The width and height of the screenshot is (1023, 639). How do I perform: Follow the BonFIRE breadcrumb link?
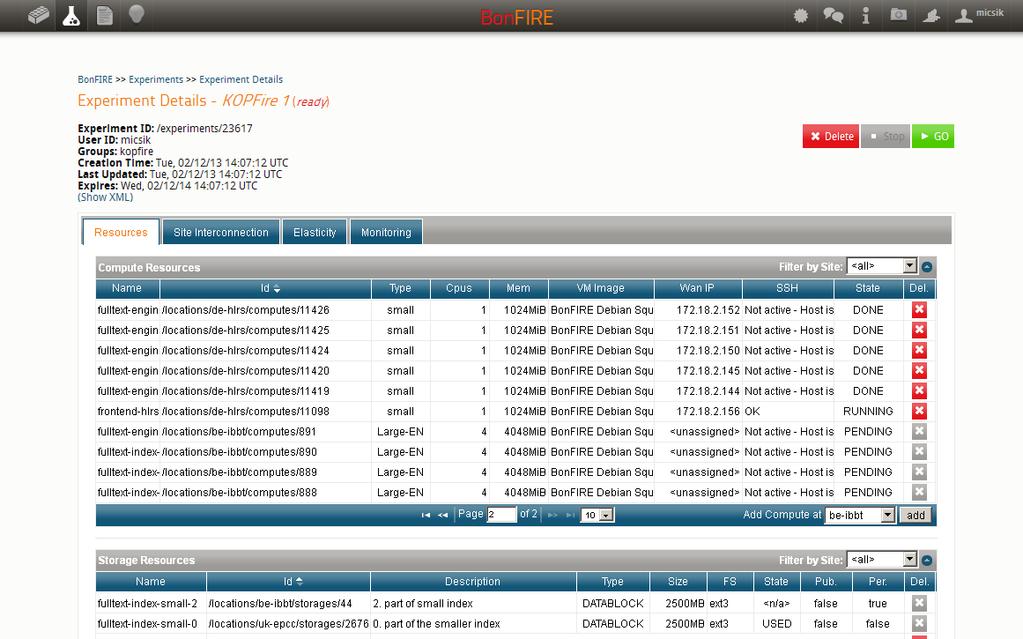click(x=95, y=80)
